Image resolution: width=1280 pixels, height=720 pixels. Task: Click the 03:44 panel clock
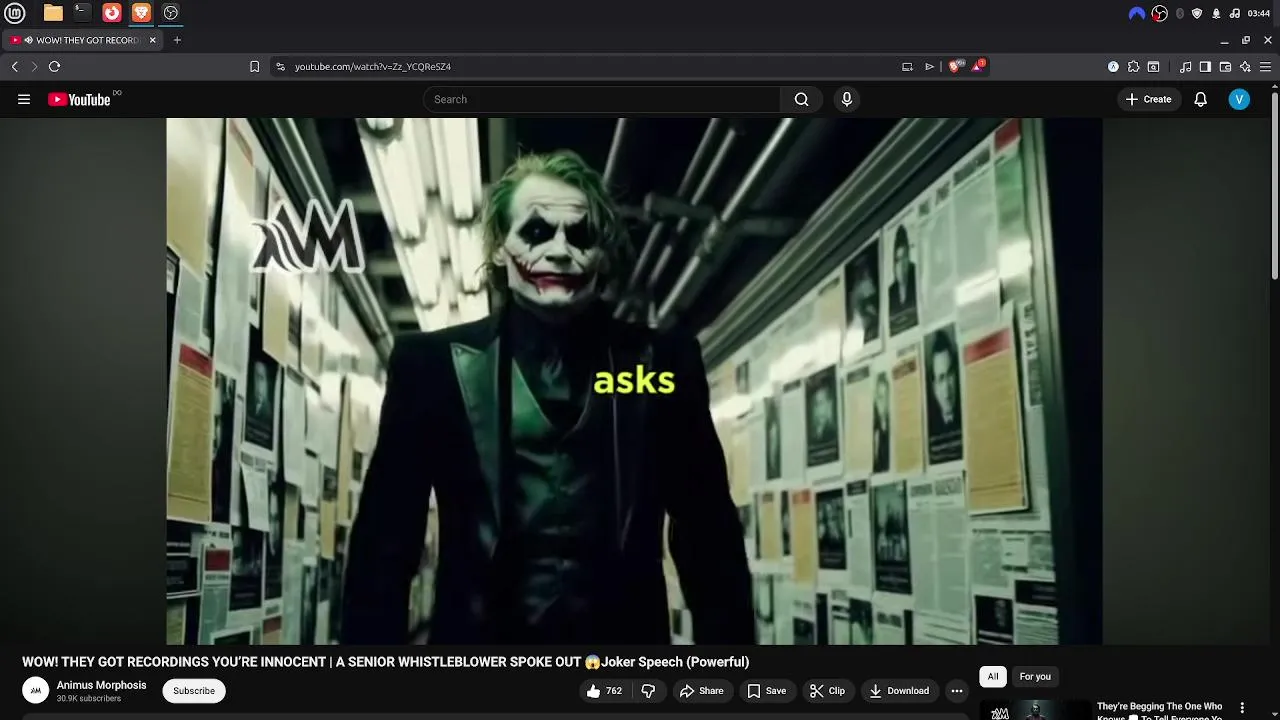tap(1259, 13)
